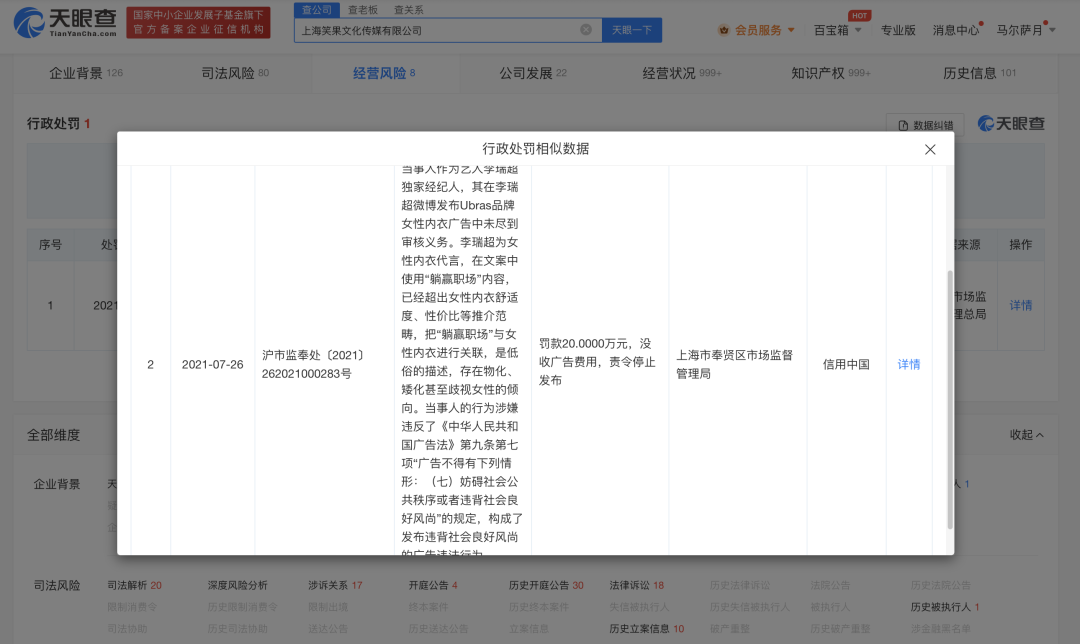The height and width of the screenshot is (644, 1080).
Task: Click the dialog's vertical scrollbar
Action: (x=949, y=400)
